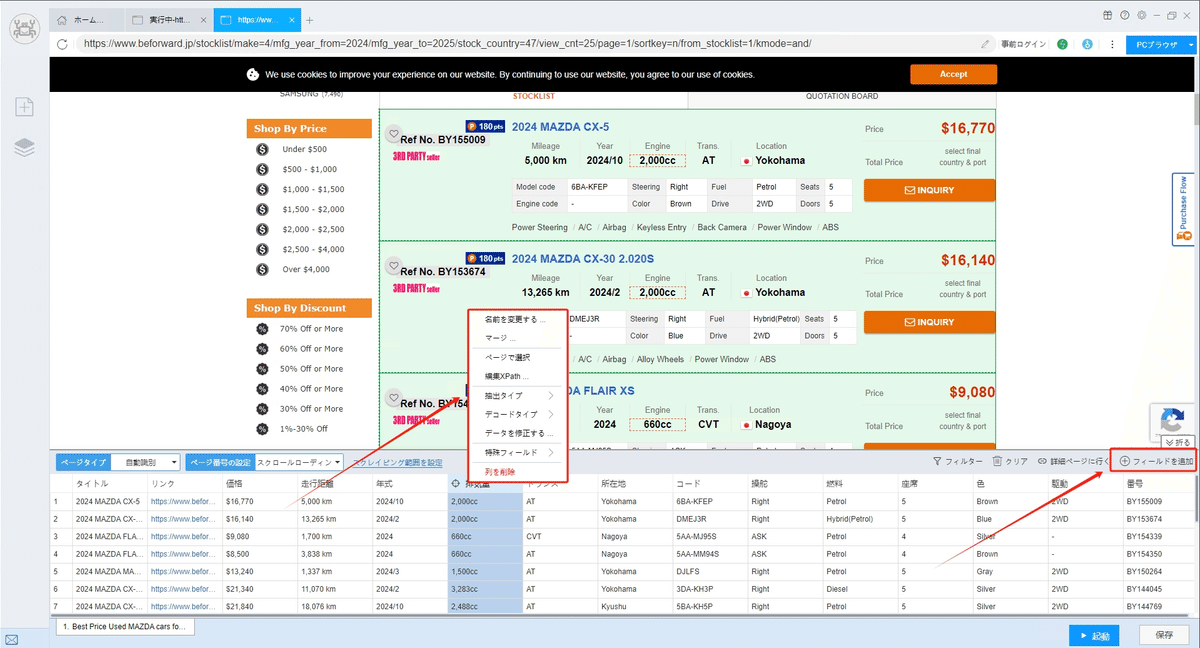This screenshot has height=648, width=1200.
Task: Expand the 特殊フィールド submenu
Action: coord(518,452)
